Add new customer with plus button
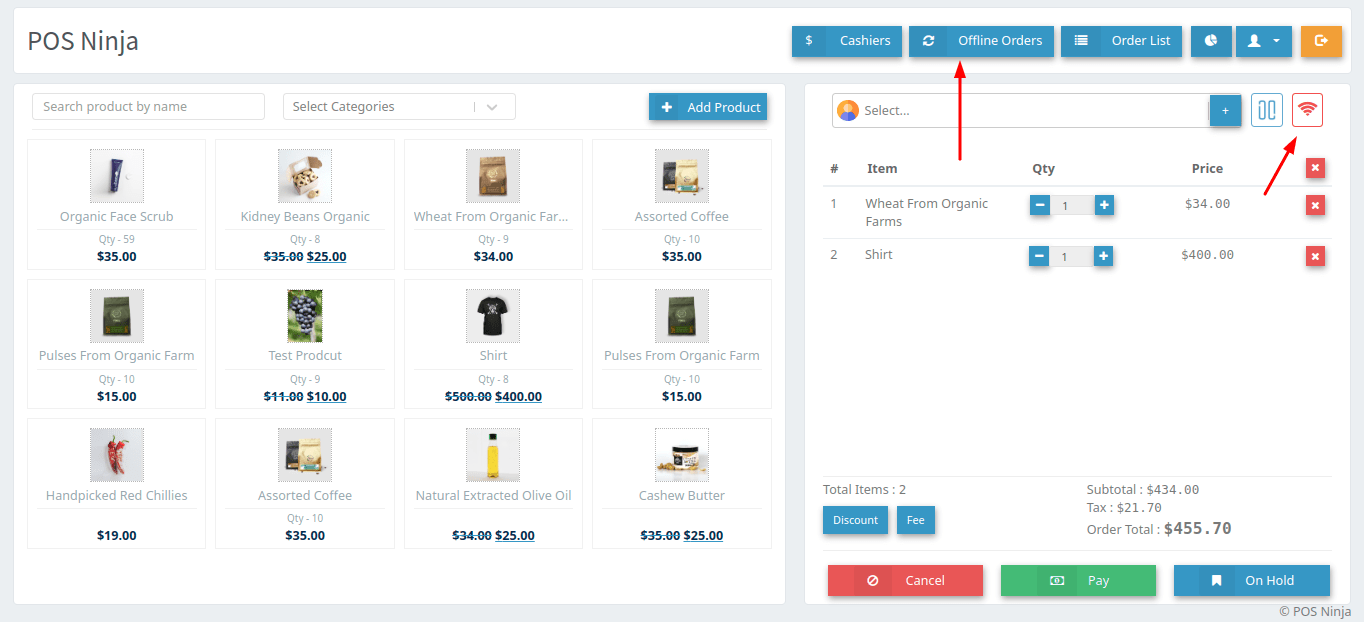1364x622 pixels. (x=1225, y=111)
